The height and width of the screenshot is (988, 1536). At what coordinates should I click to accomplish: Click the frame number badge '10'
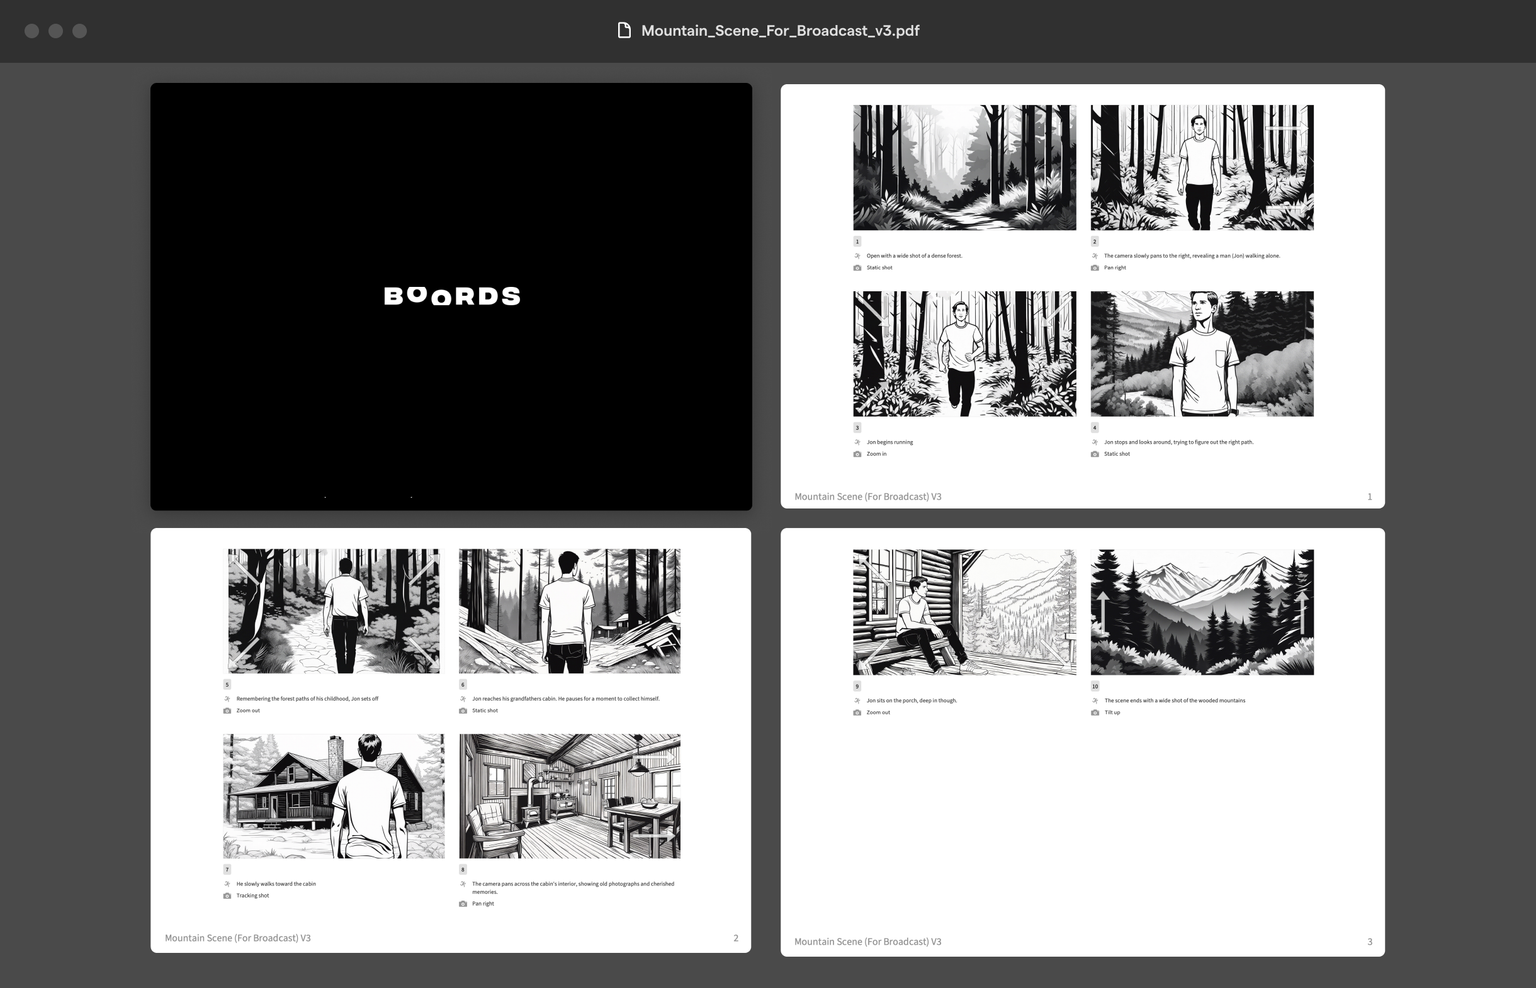pos(1094,686)
